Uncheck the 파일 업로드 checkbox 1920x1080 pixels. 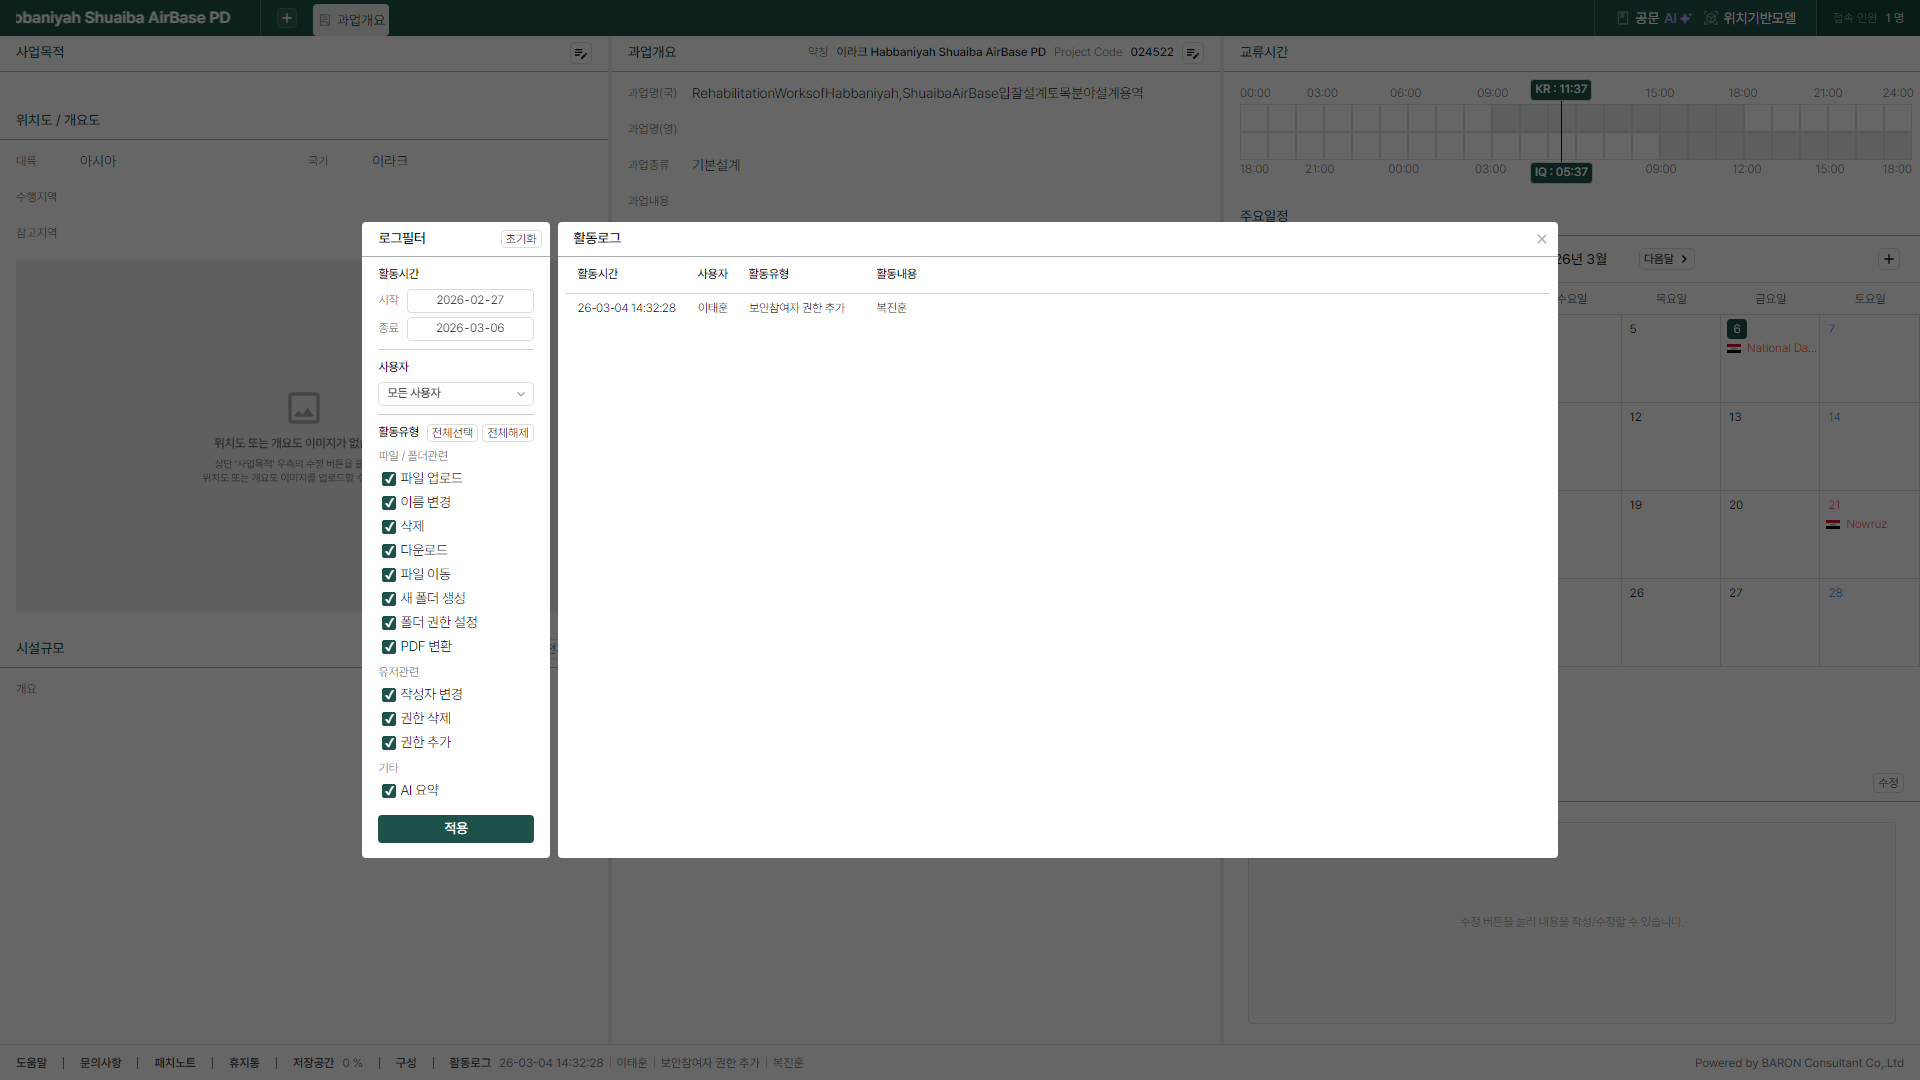point(389,479)
